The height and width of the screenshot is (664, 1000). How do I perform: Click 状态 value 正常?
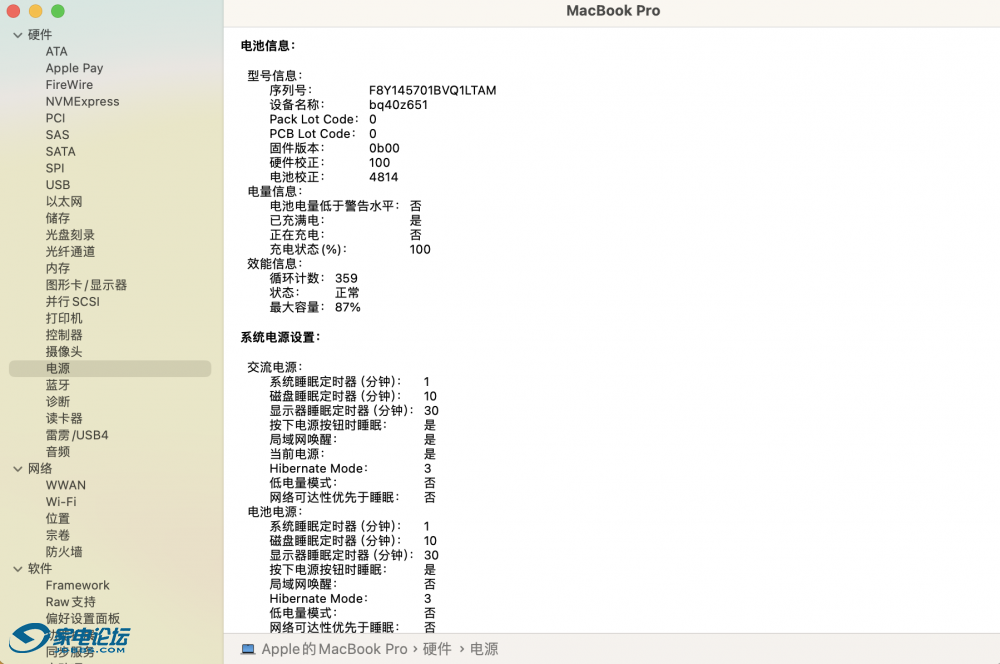pos(348,293)
